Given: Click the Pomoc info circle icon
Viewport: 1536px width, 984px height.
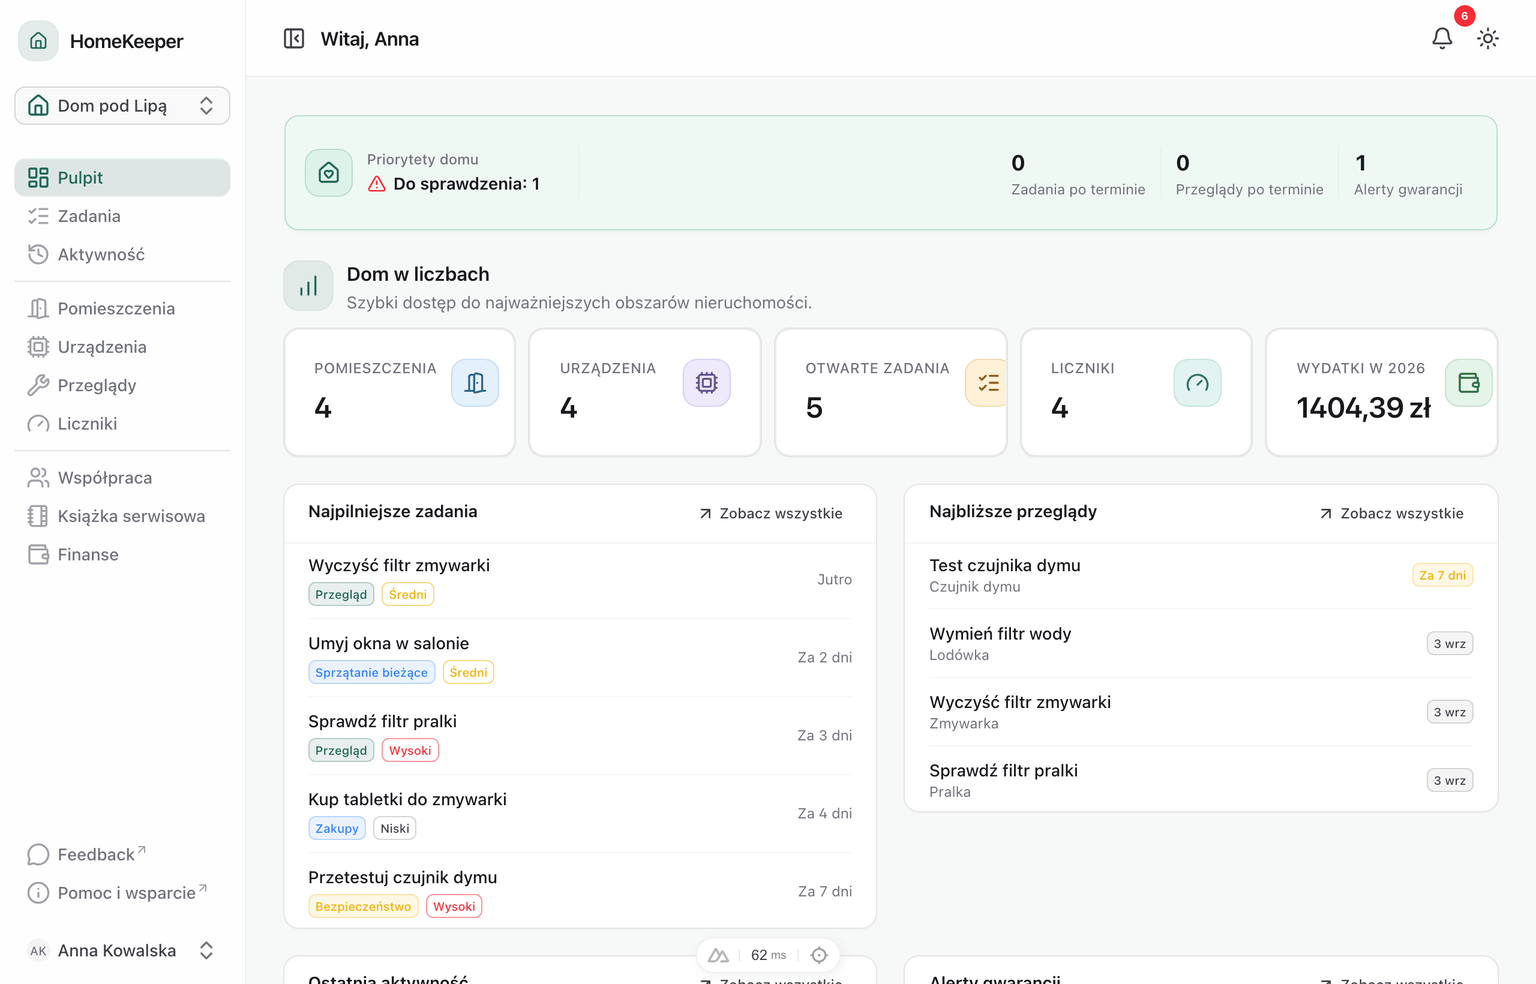Looking at the screenshot, I should 38,893.
